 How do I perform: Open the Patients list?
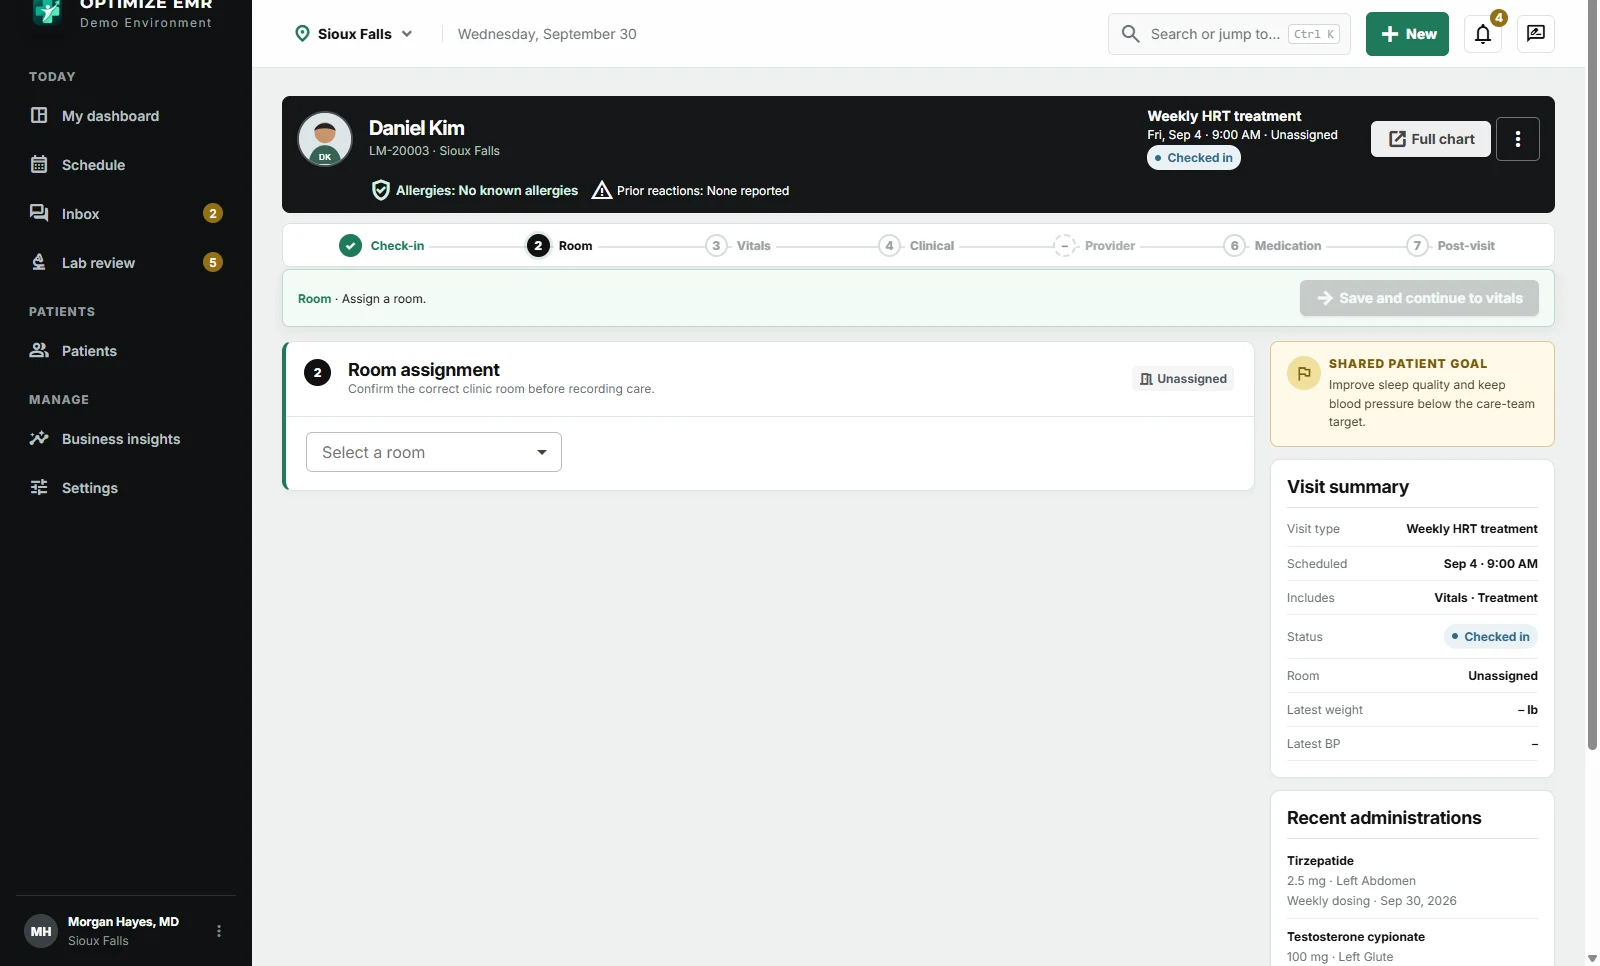[x=126, y=351]
